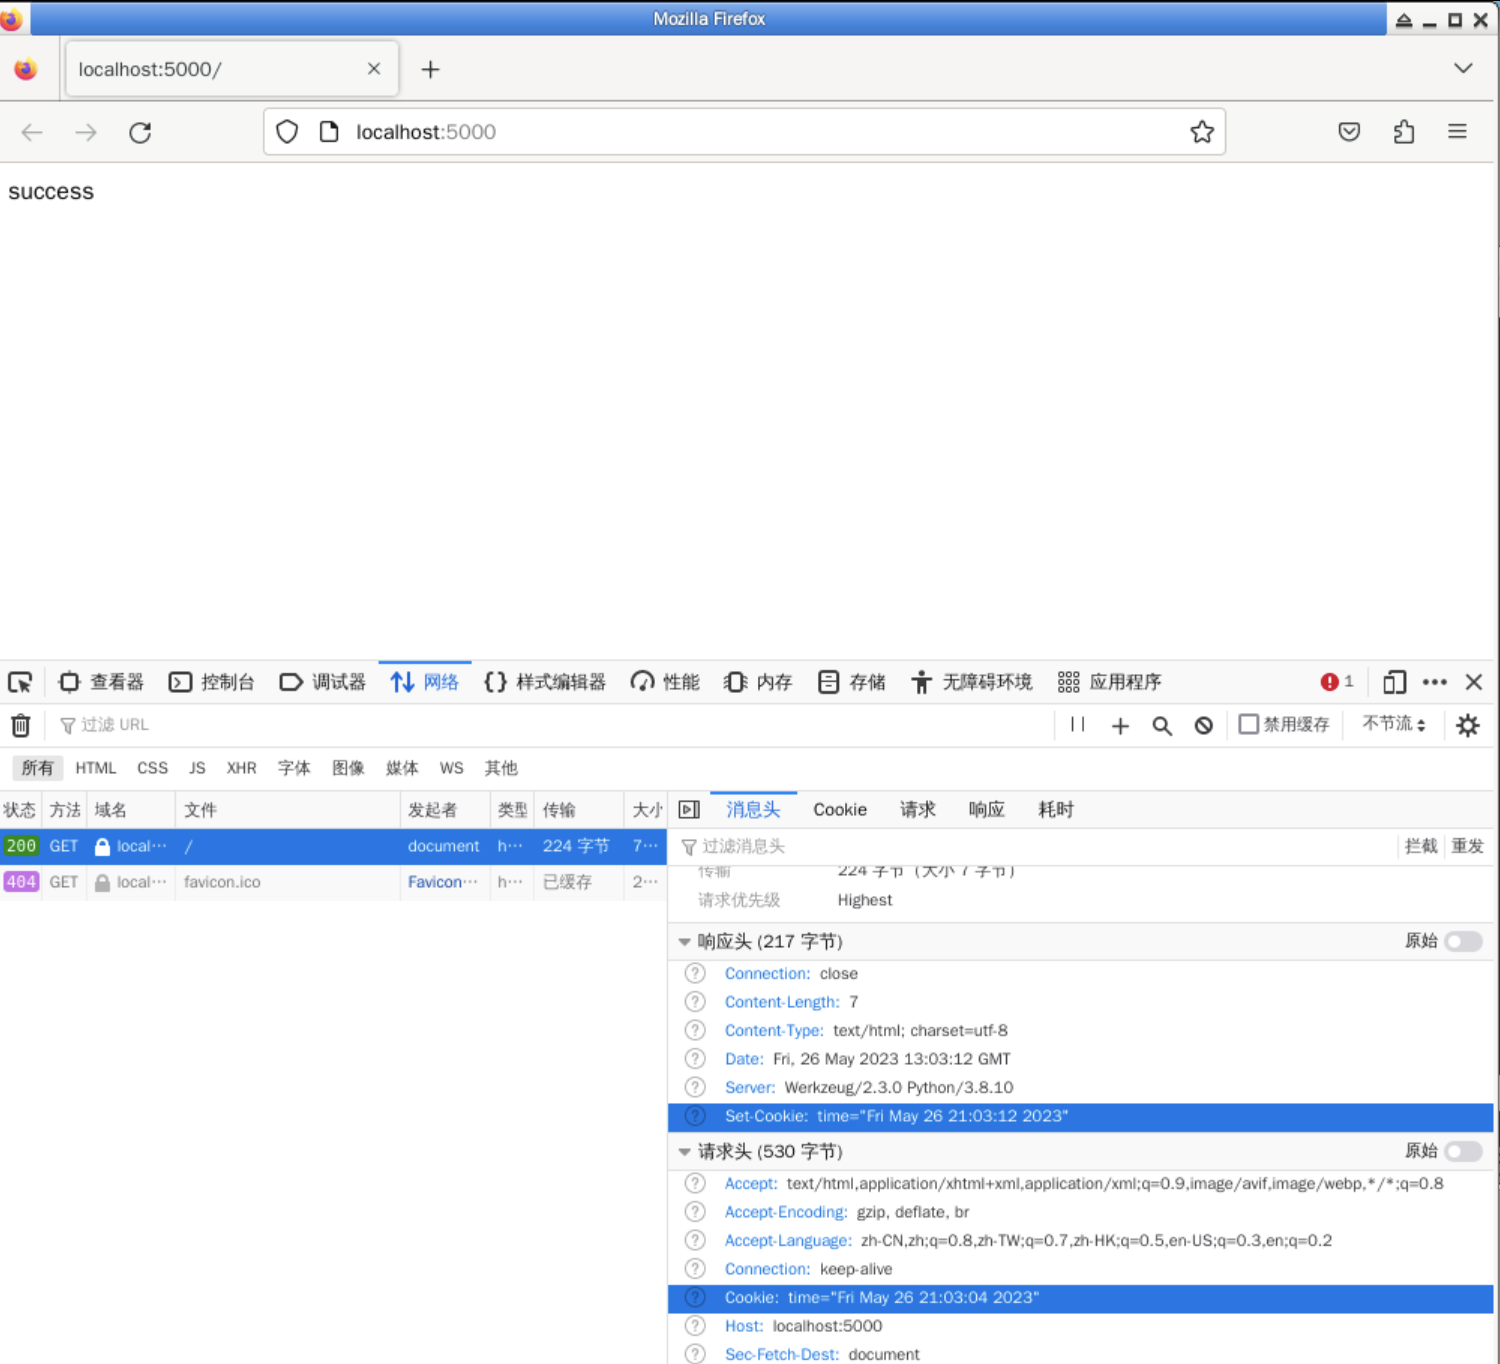
Task: Open the extensions puzzle icon
Action: [1404, 132]
